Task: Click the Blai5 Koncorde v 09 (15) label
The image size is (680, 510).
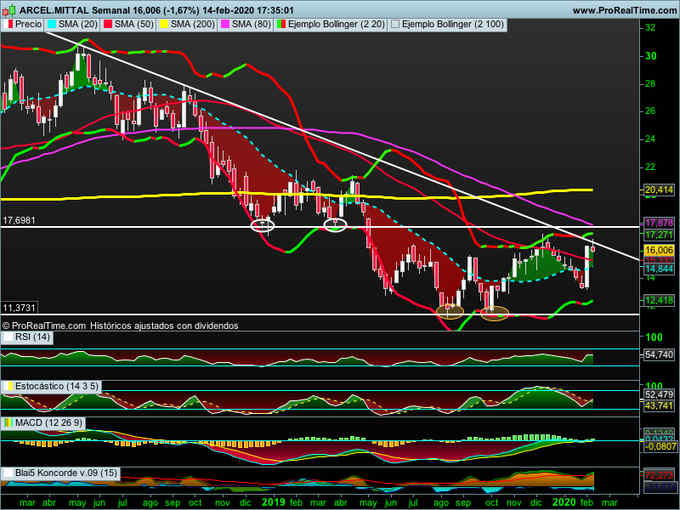Action: pos(60,473)
